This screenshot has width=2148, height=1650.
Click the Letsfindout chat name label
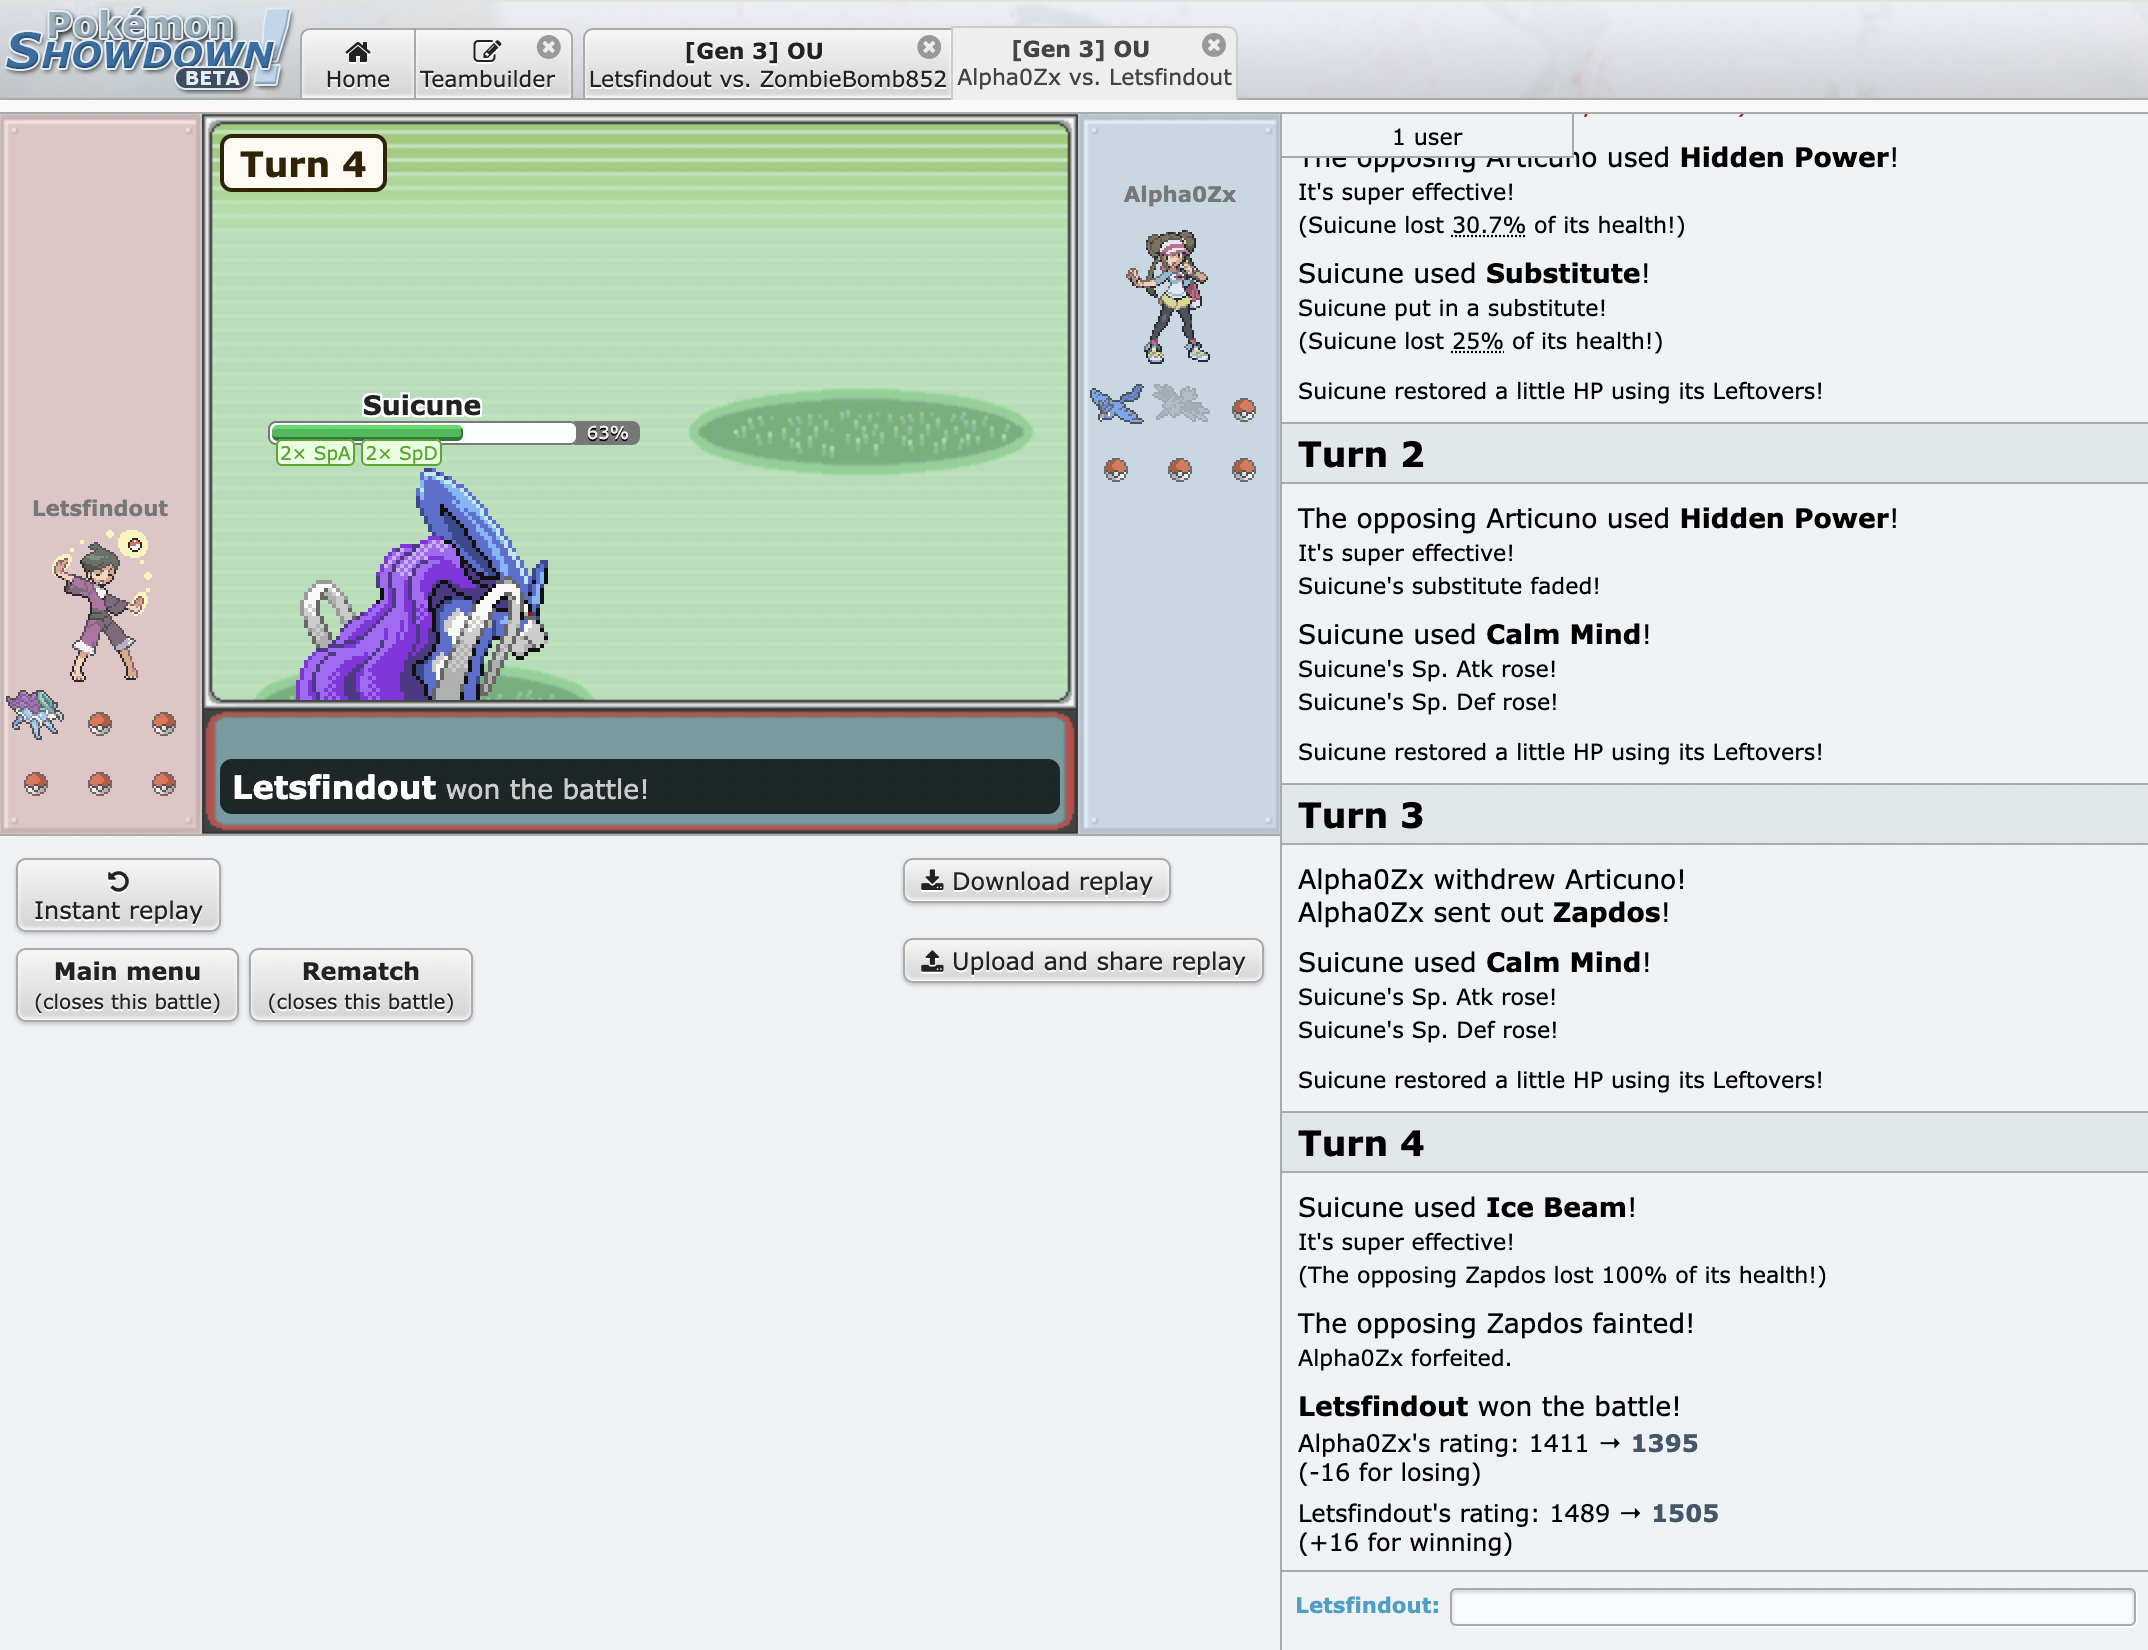point(1367,1605)
